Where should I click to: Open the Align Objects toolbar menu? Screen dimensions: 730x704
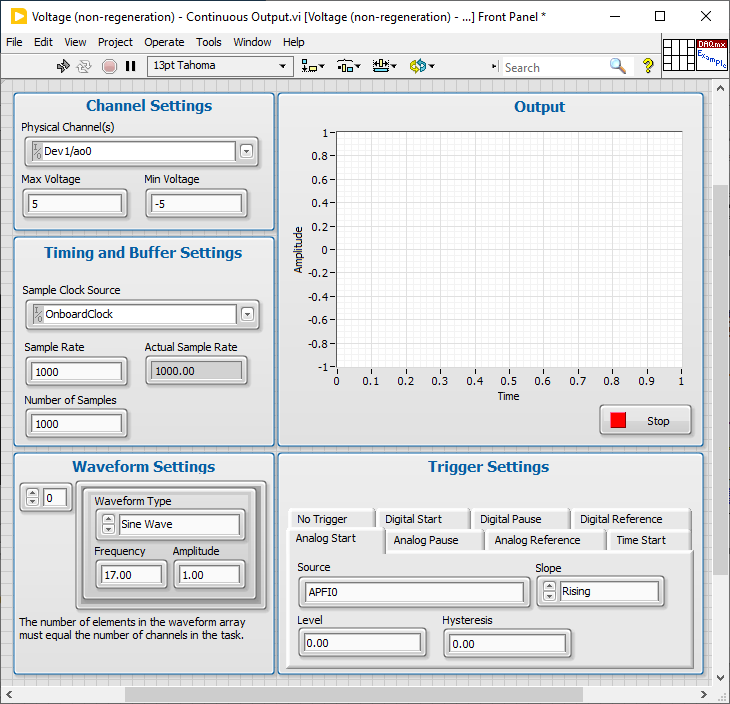(x=312, y=66)
